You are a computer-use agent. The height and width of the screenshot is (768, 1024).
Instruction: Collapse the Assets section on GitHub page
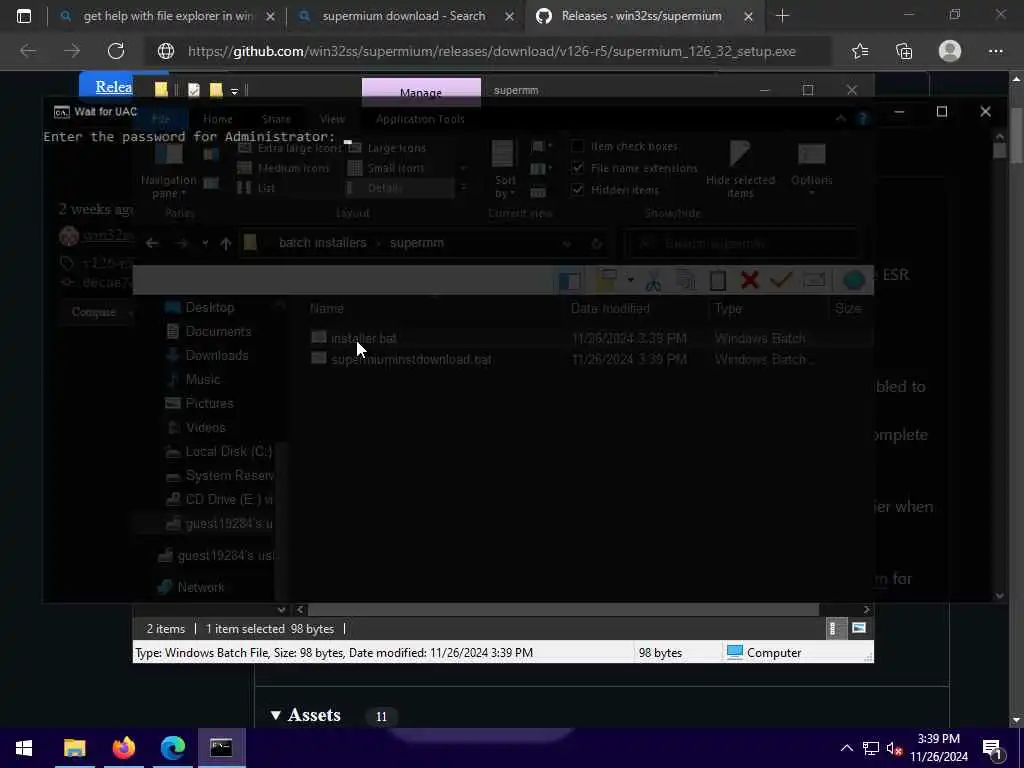click(276, 716)
